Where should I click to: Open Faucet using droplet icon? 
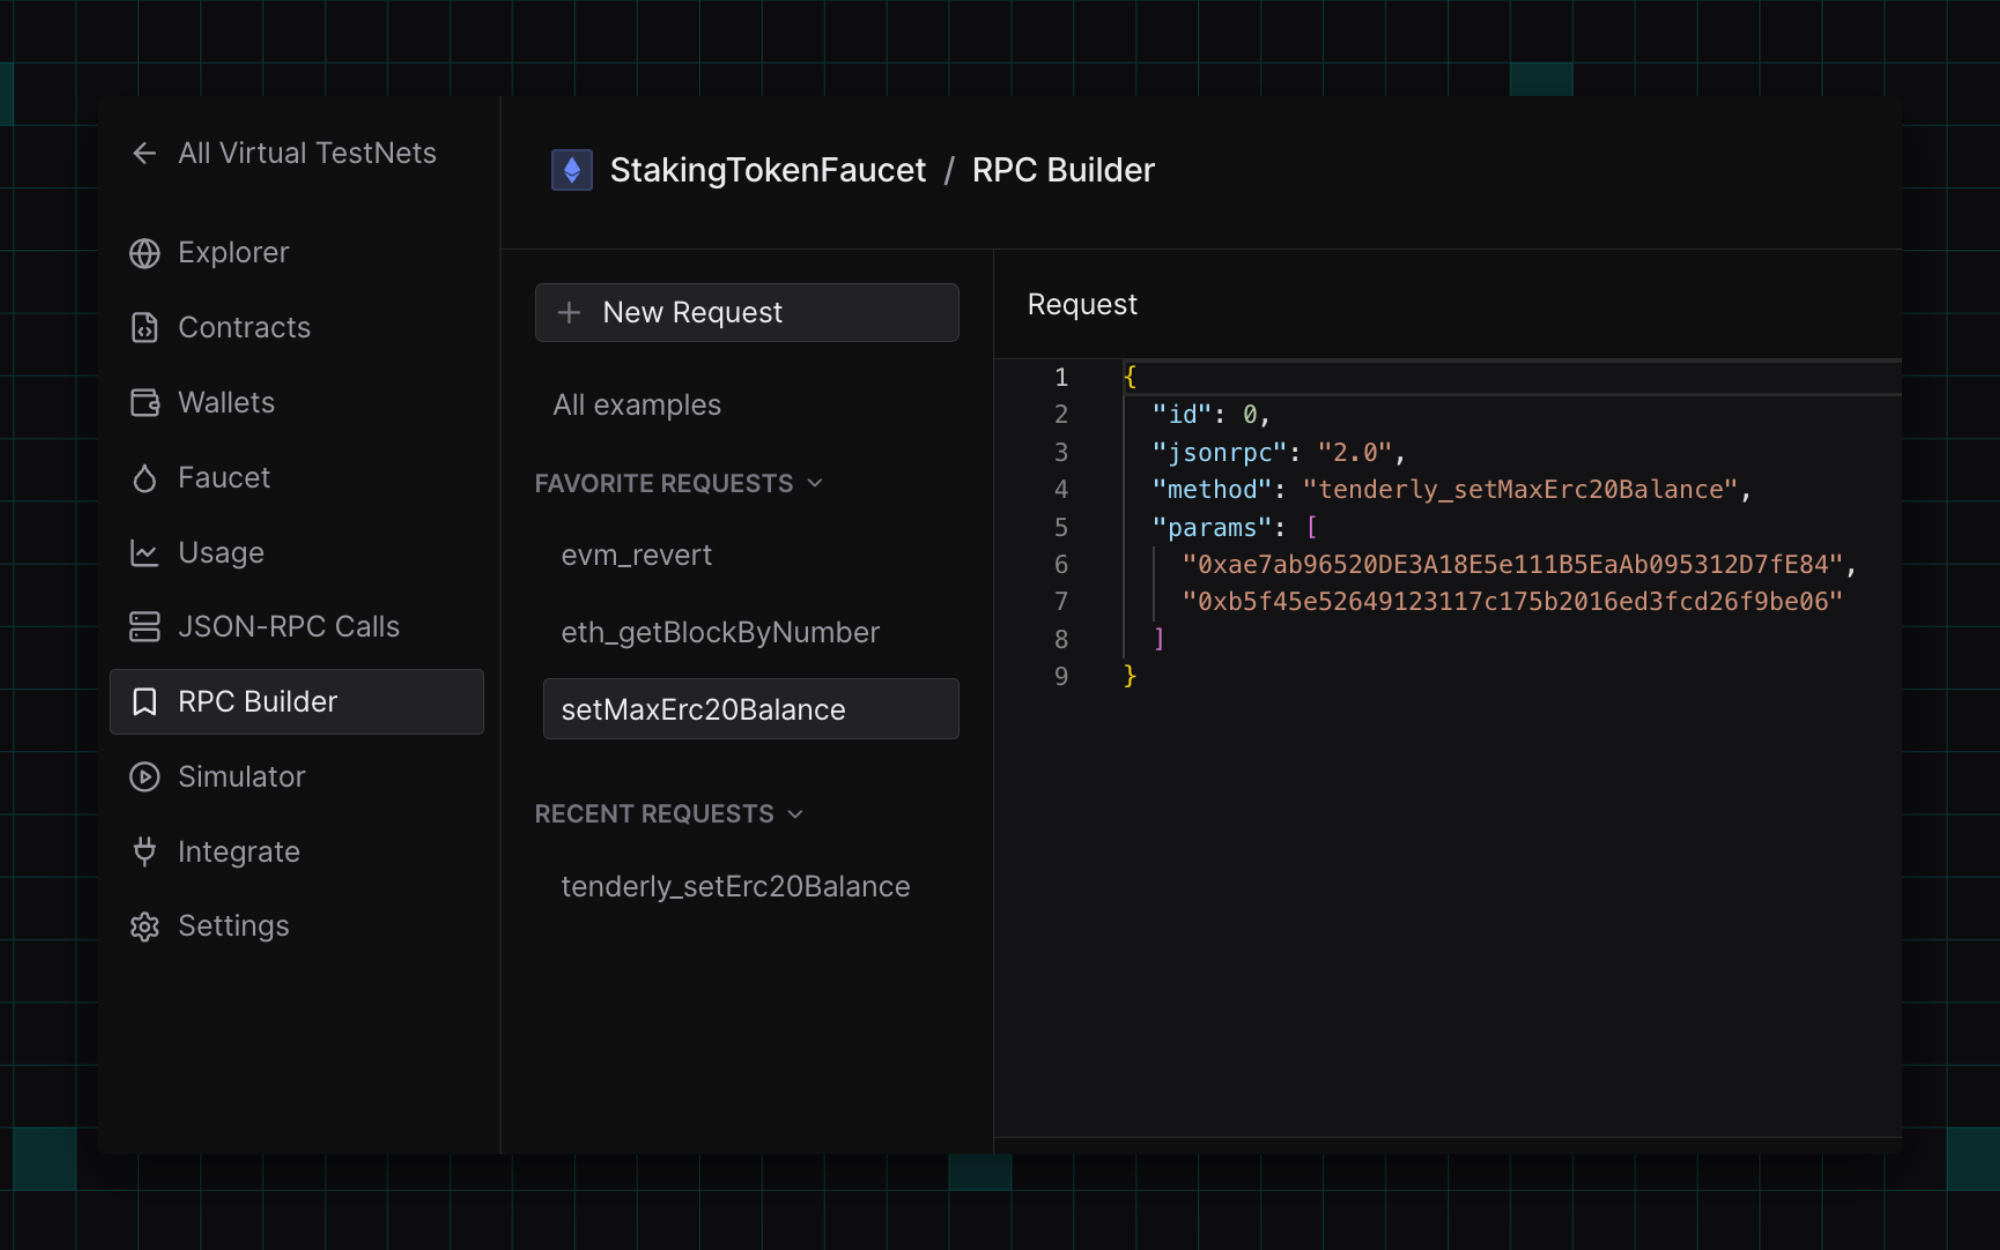coord(145,478)
